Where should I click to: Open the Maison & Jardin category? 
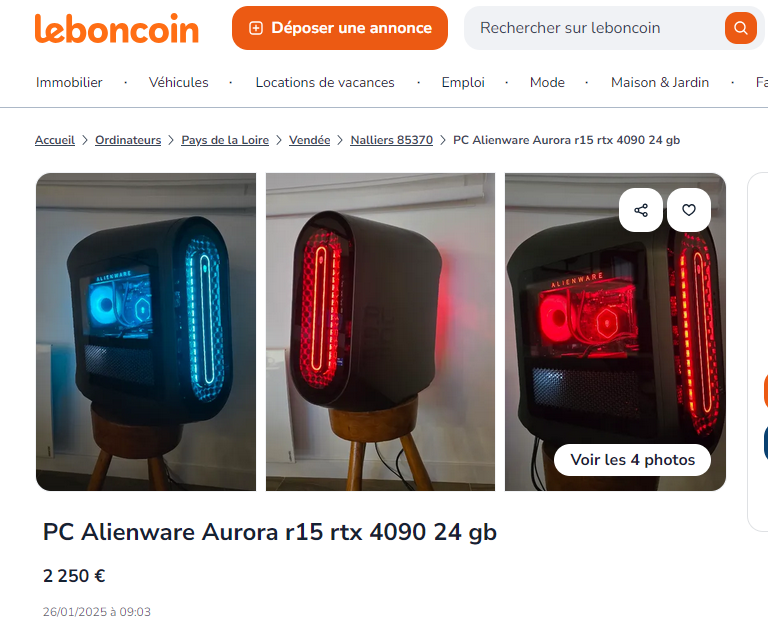point(660,82)
